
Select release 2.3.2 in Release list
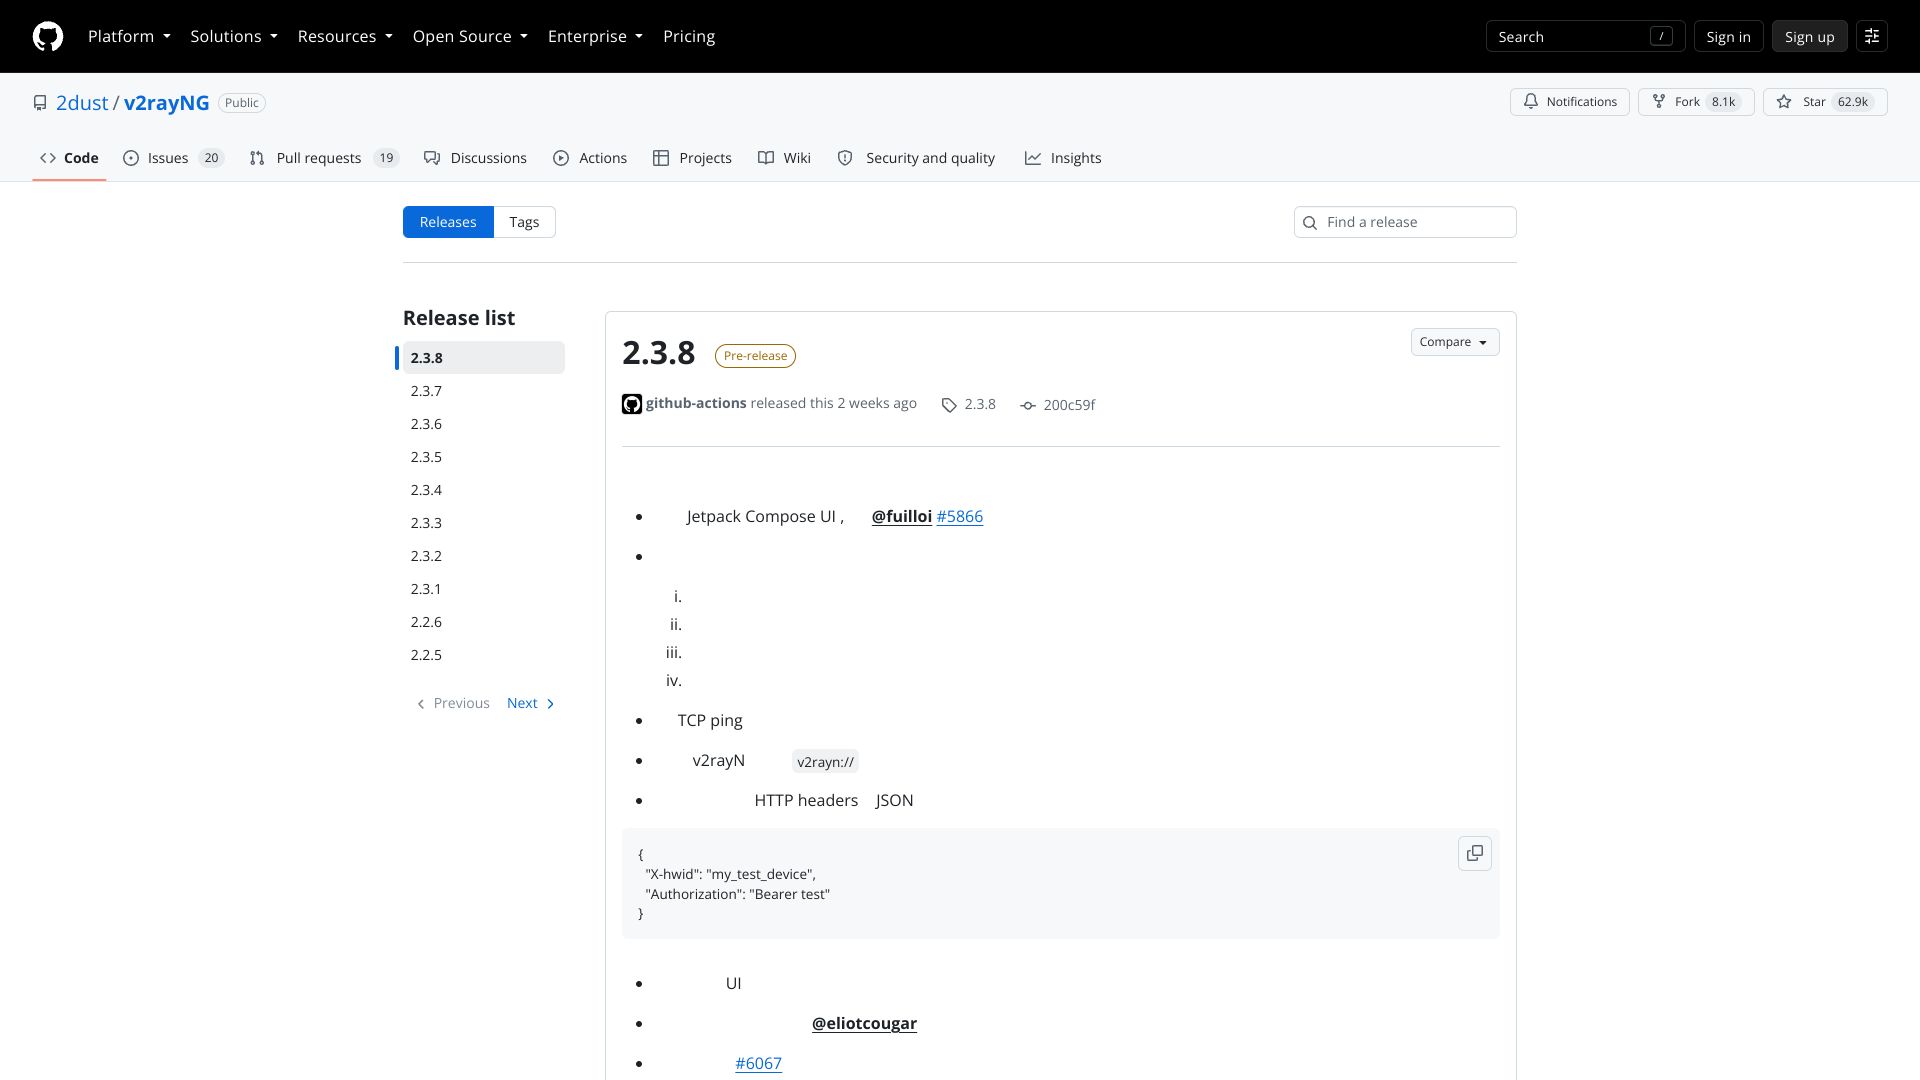pyautogui.click(x=484, y=556)
